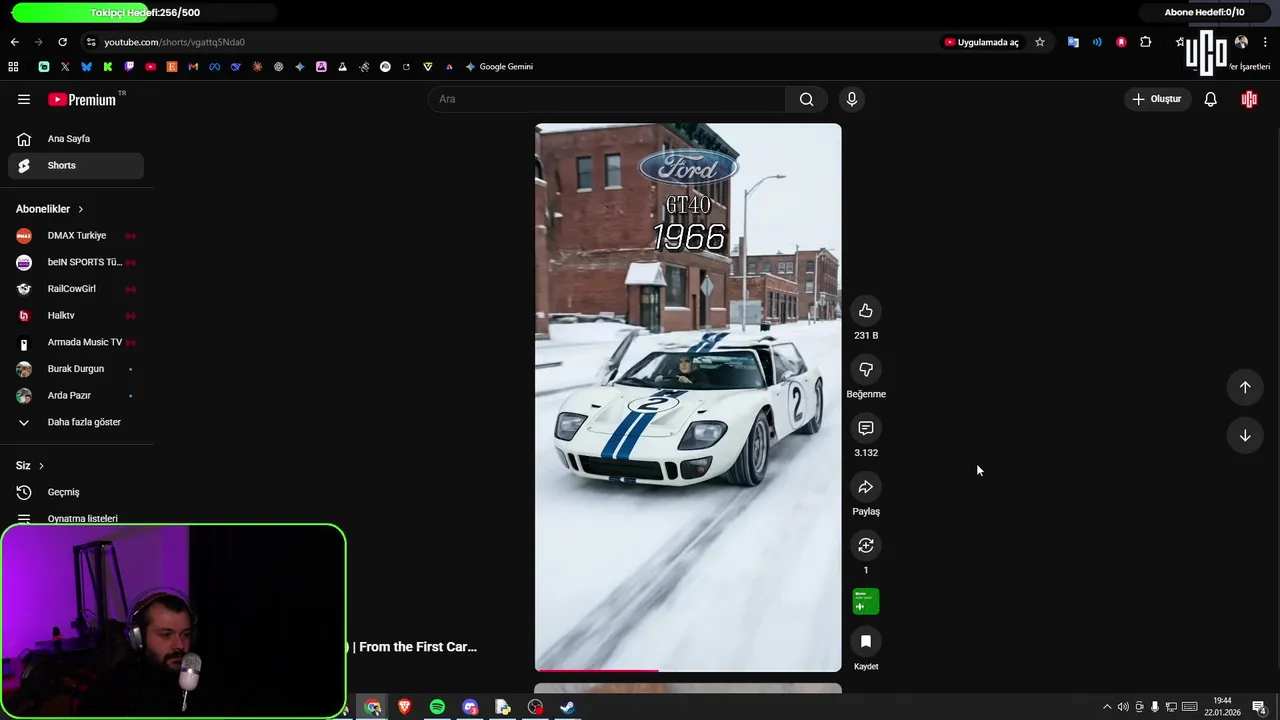Like the Short with thumbs up
Screen dimensions: 1280x720
[x=866, y=311]
